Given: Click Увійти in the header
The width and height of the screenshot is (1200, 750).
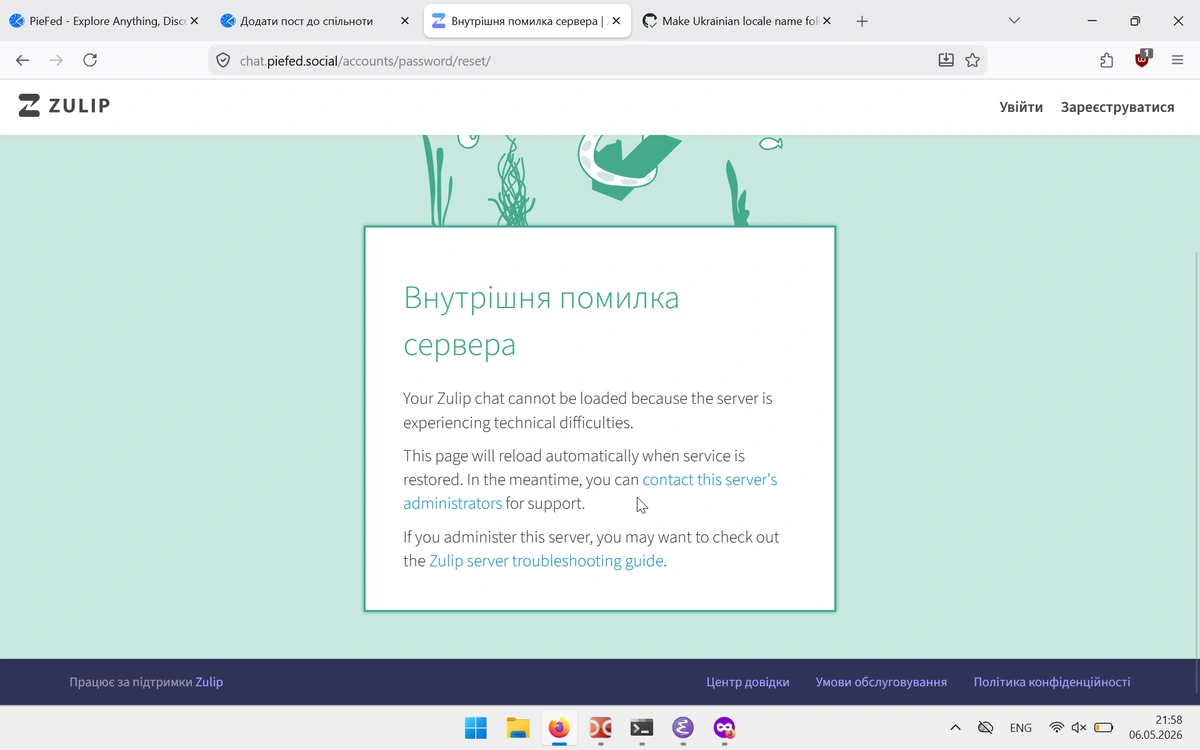Looking at the screenshot, I should pyautogui.click(x=1021, y=107).
